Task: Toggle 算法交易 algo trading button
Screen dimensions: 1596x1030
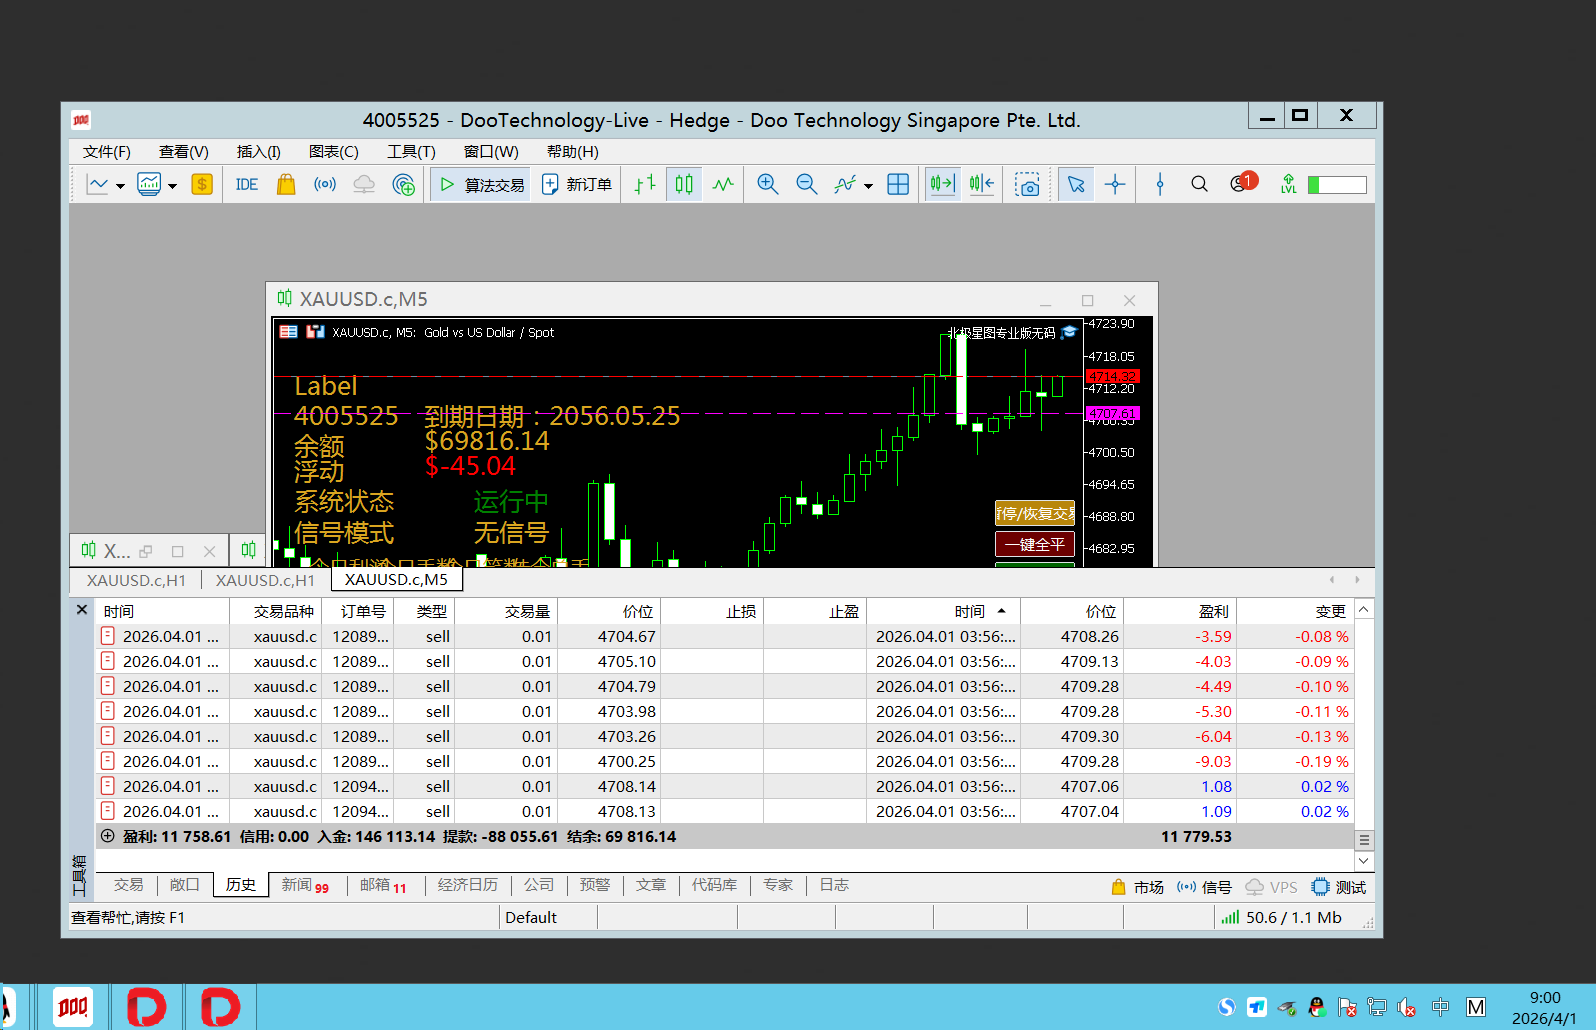Action: [x=481, y=184]
